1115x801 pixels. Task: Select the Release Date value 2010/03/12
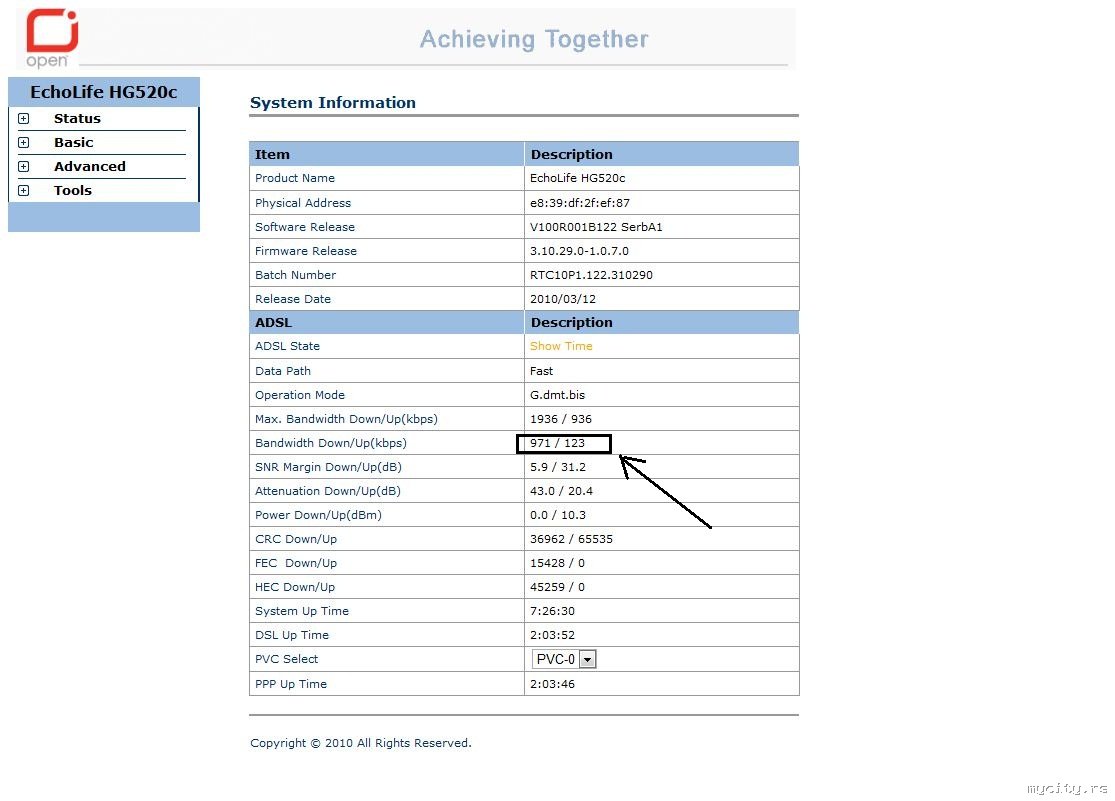pyautogui.click(x=562, y=299)
